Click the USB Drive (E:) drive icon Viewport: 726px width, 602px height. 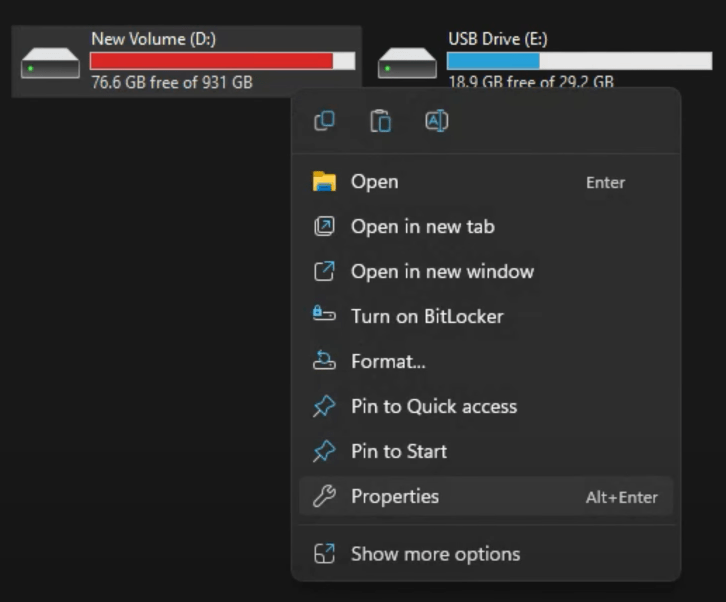(407, 63)
